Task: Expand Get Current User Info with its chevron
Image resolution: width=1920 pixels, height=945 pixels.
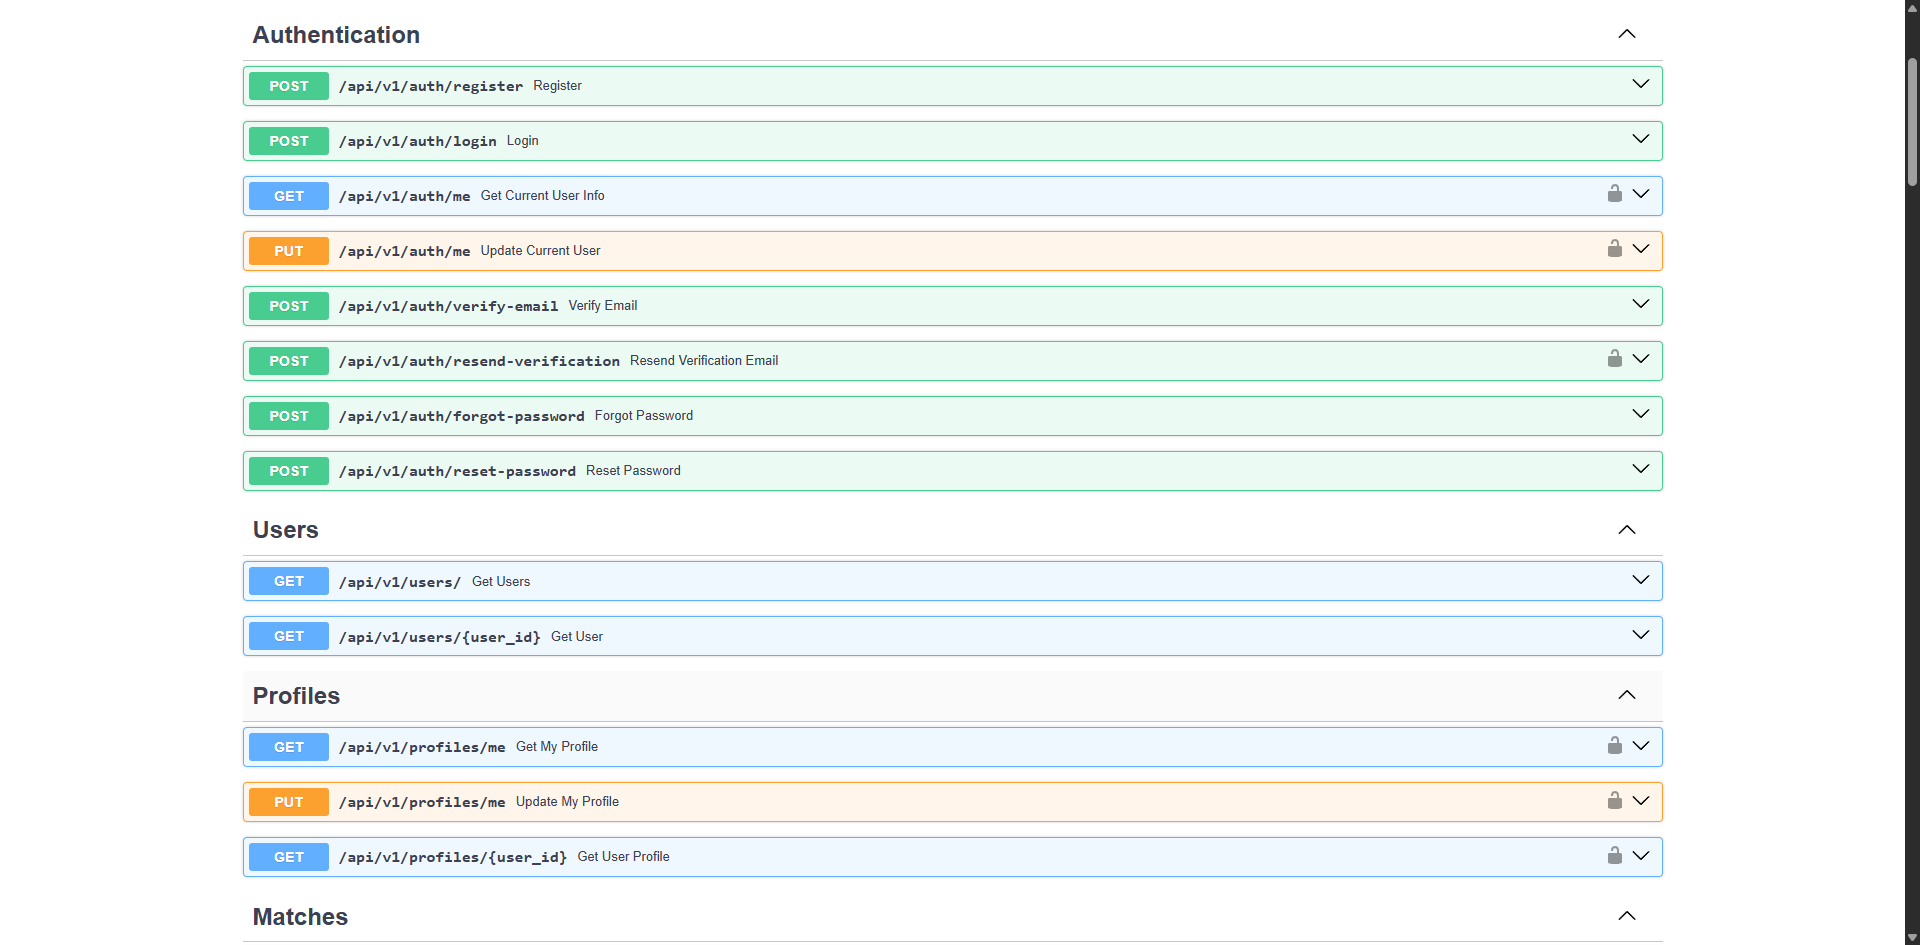Action: (x=1641, y=194)
